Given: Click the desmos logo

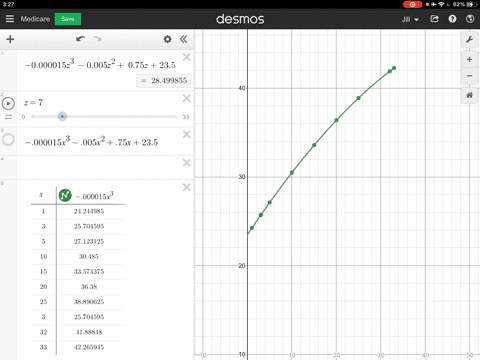Looking at the screenshot, I should pyautogui.click(x=240, y=19).
